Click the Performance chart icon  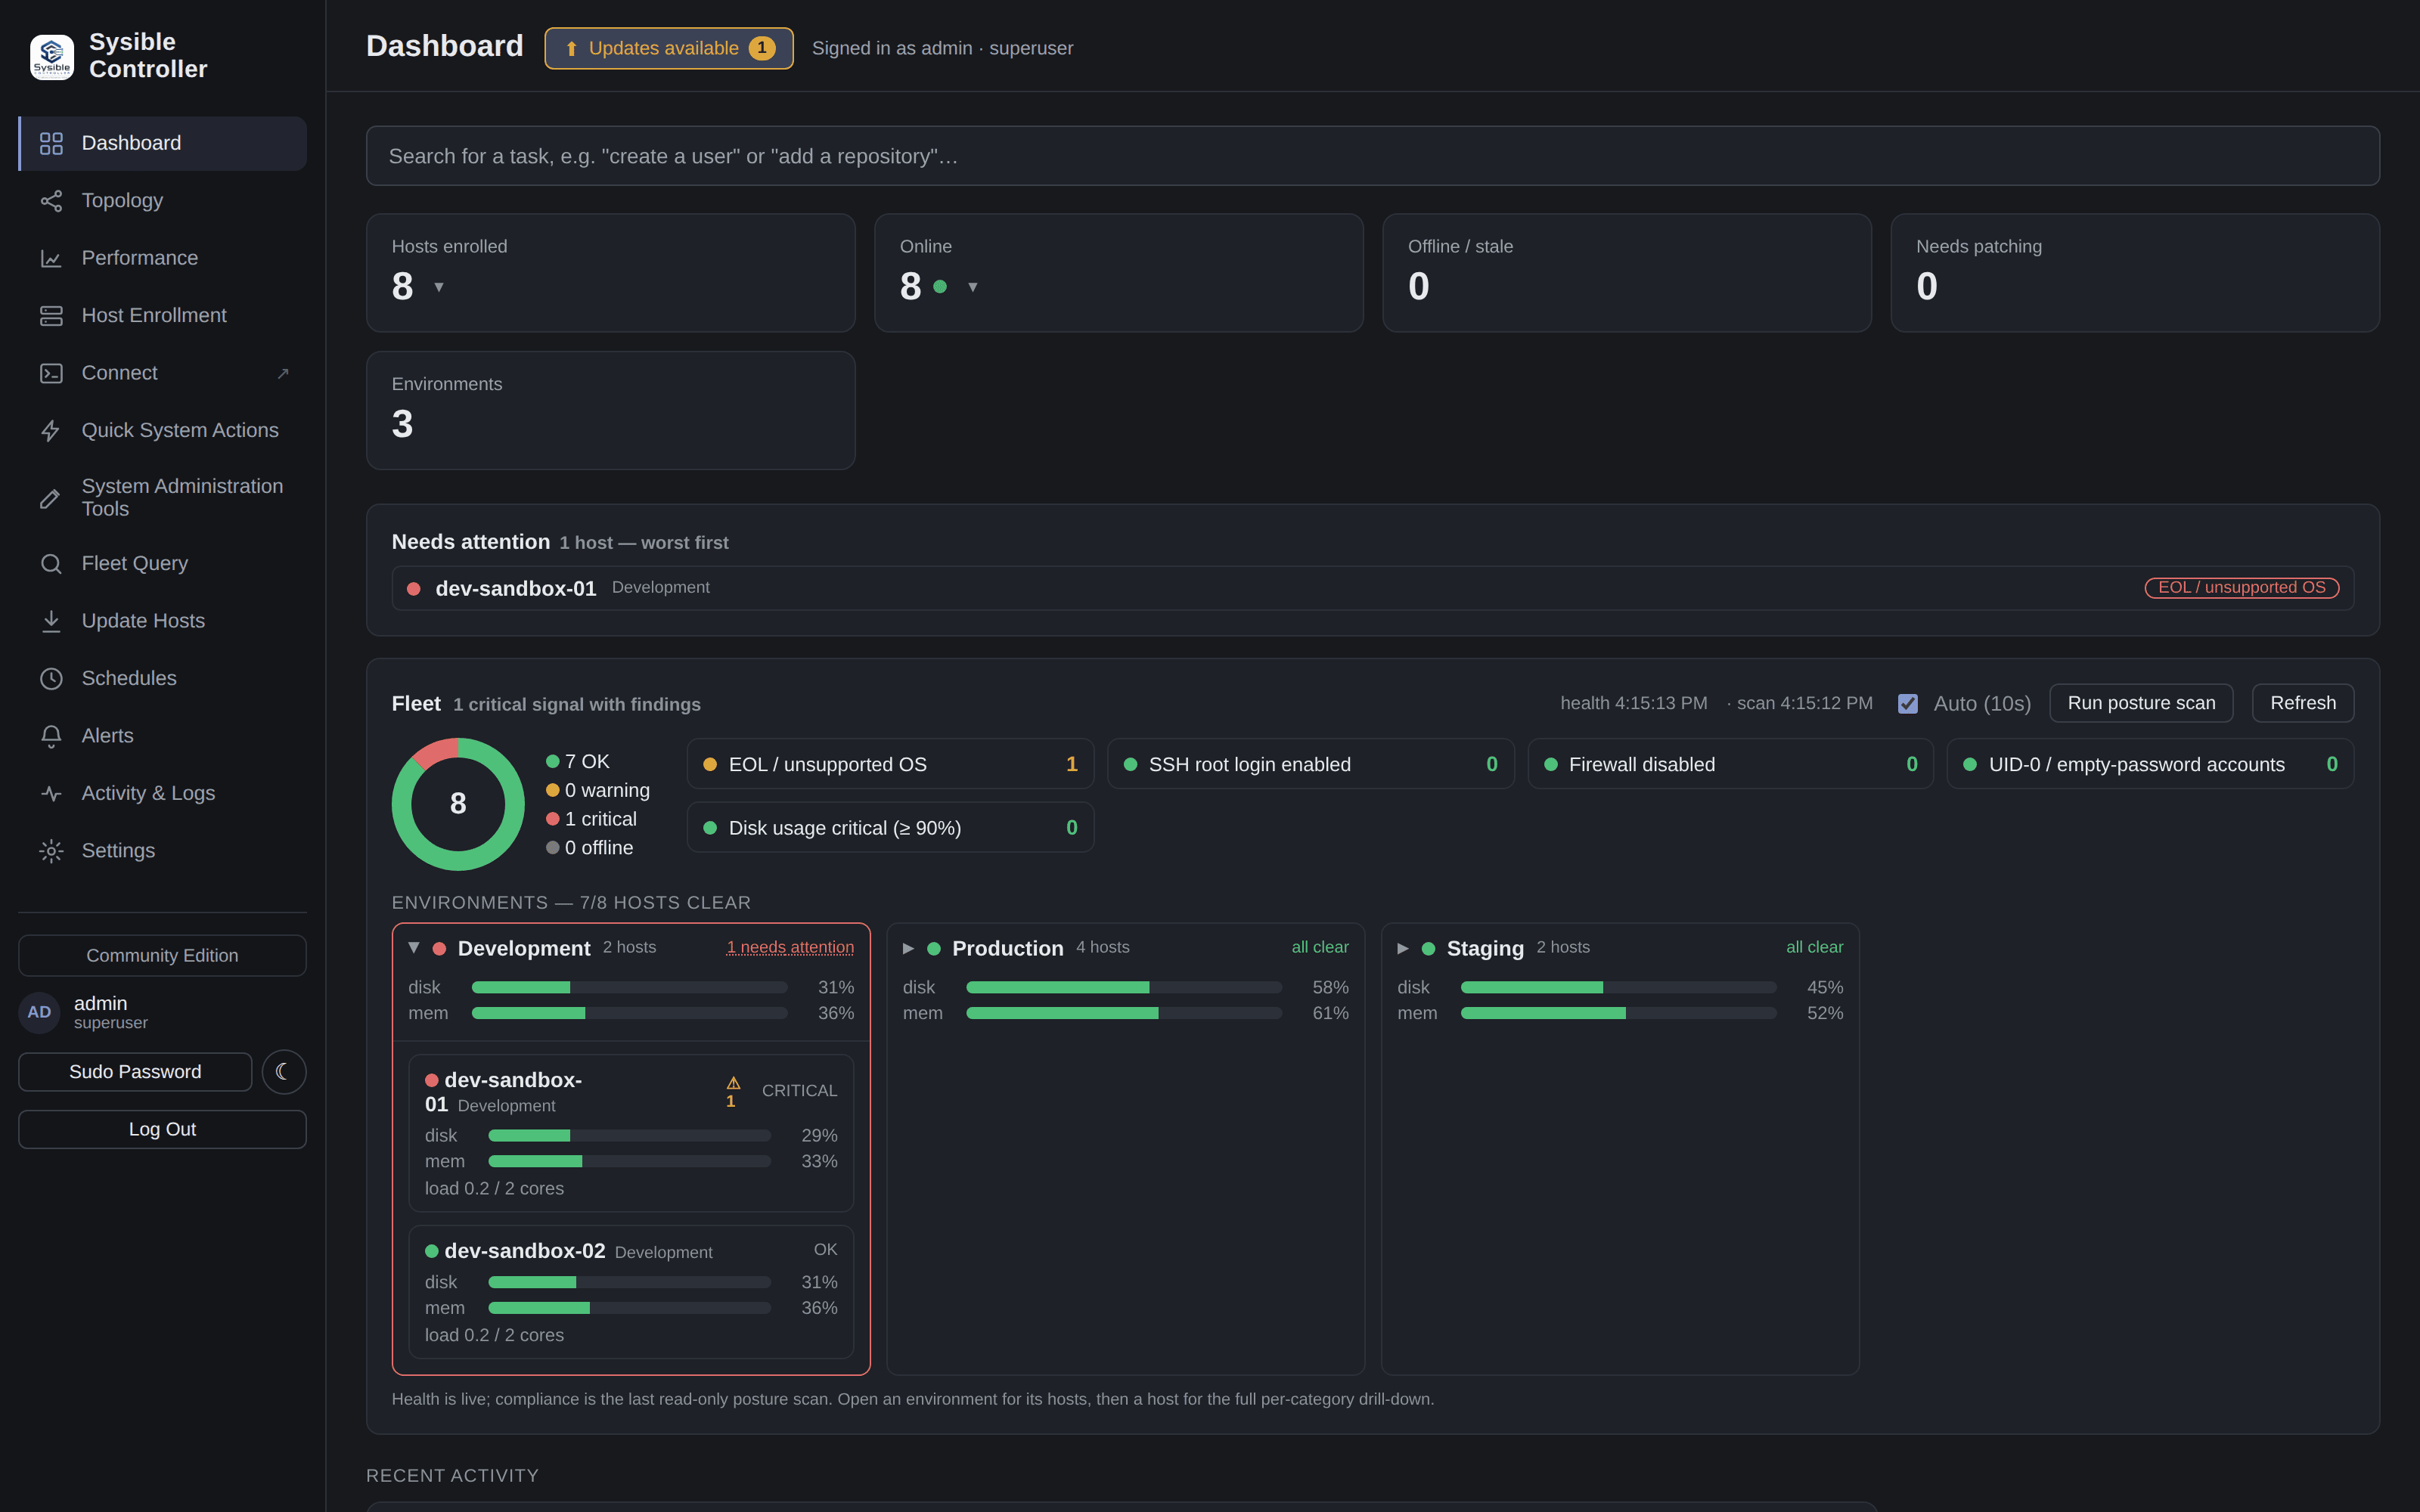click(x=51, y=258)
